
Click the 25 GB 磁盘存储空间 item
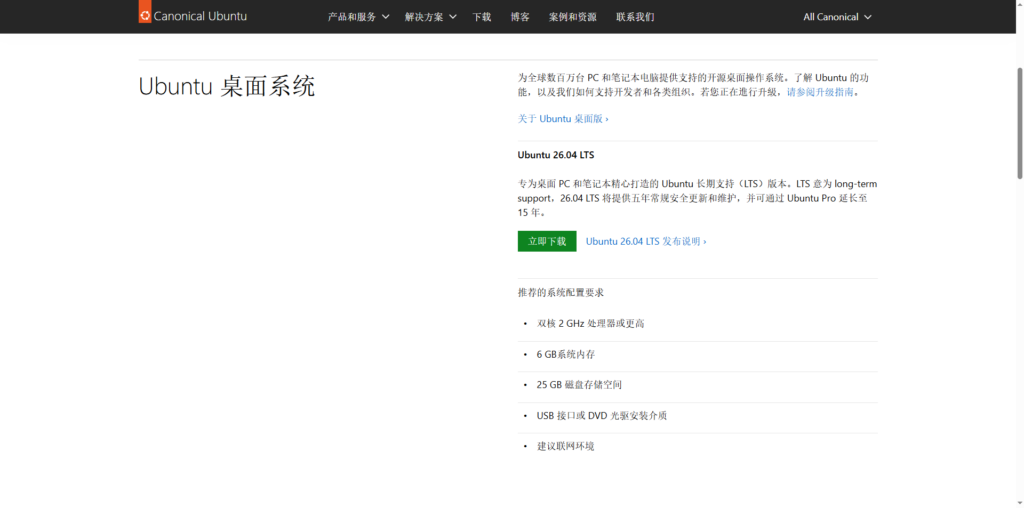tap(579, 385)
